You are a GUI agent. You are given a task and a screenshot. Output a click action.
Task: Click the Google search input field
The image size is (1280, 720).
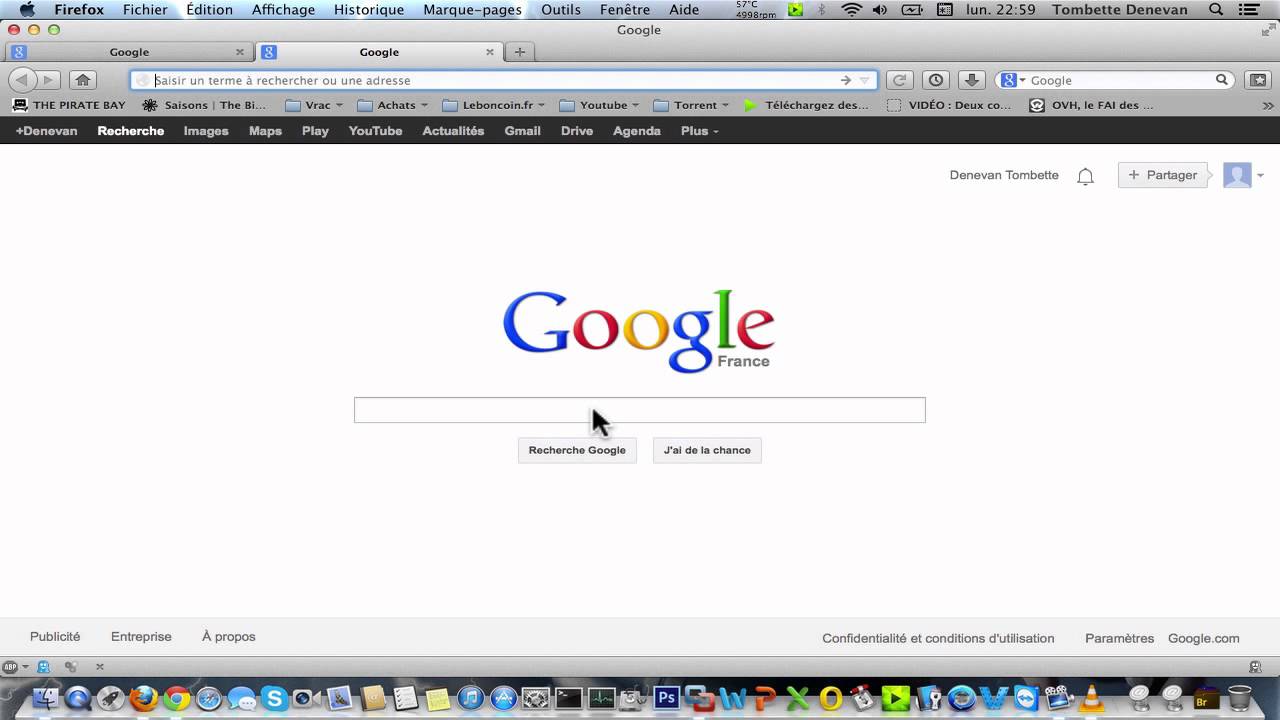[640, 410]
